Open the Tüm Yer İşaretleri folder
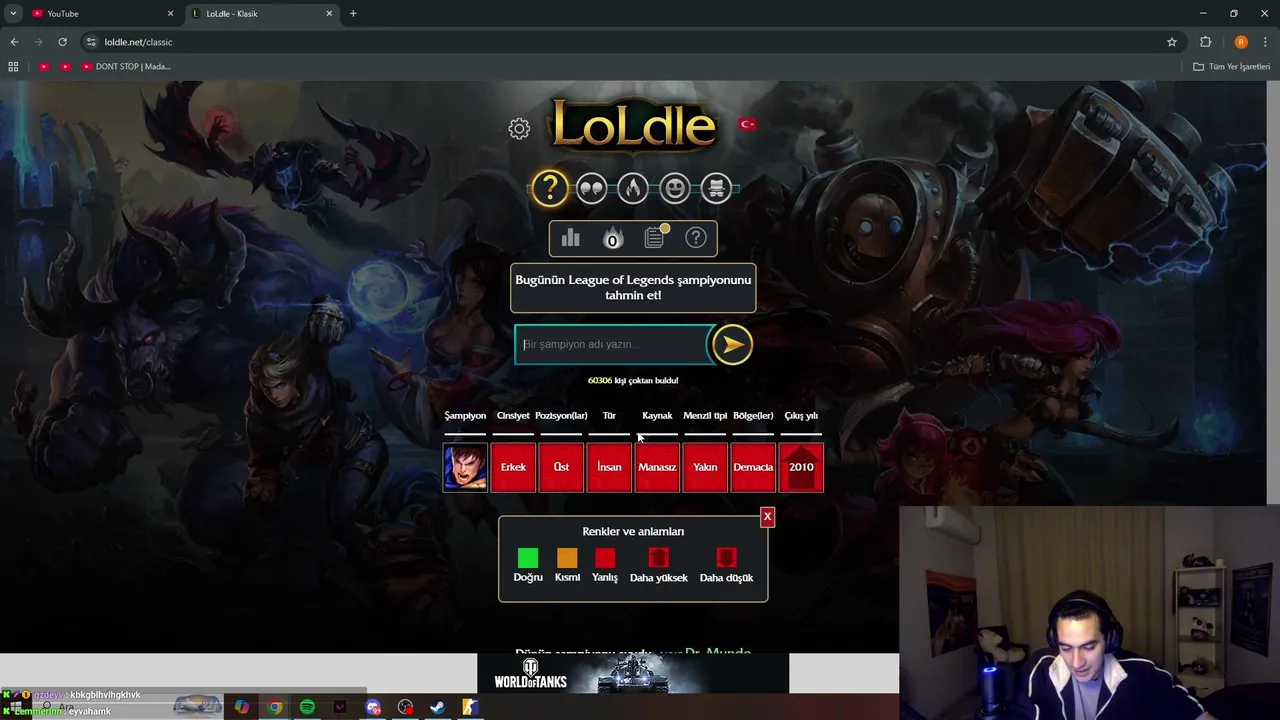The height and width of the screenshot is (720, 1280). 1231,67
